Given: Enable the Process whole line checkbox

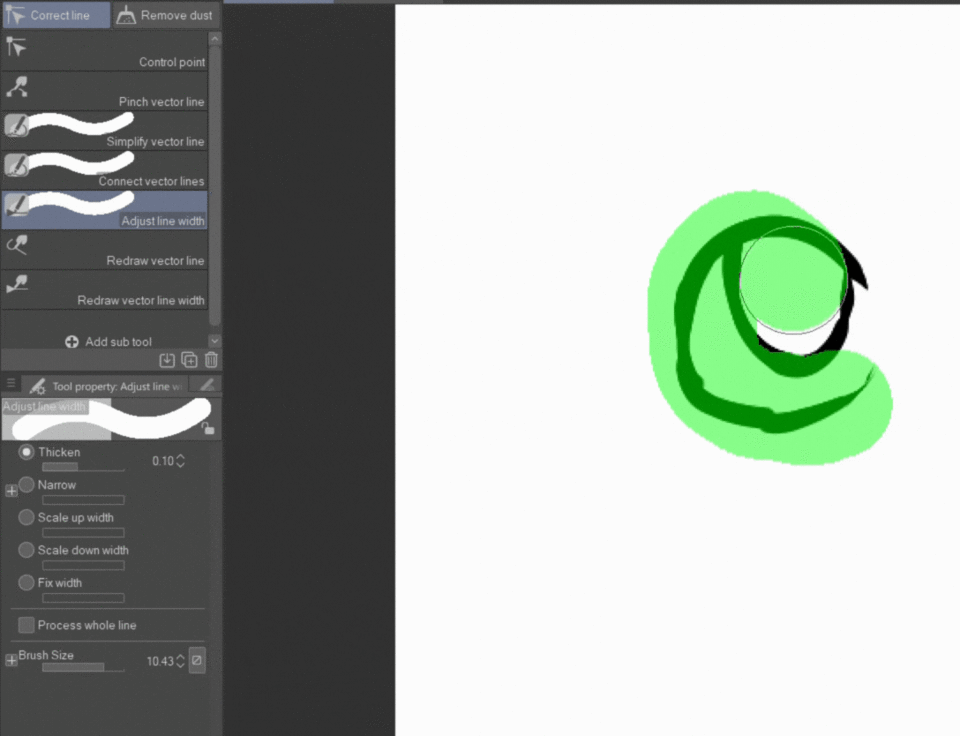Looking at the screenshot, I should (x=26, y=625).
